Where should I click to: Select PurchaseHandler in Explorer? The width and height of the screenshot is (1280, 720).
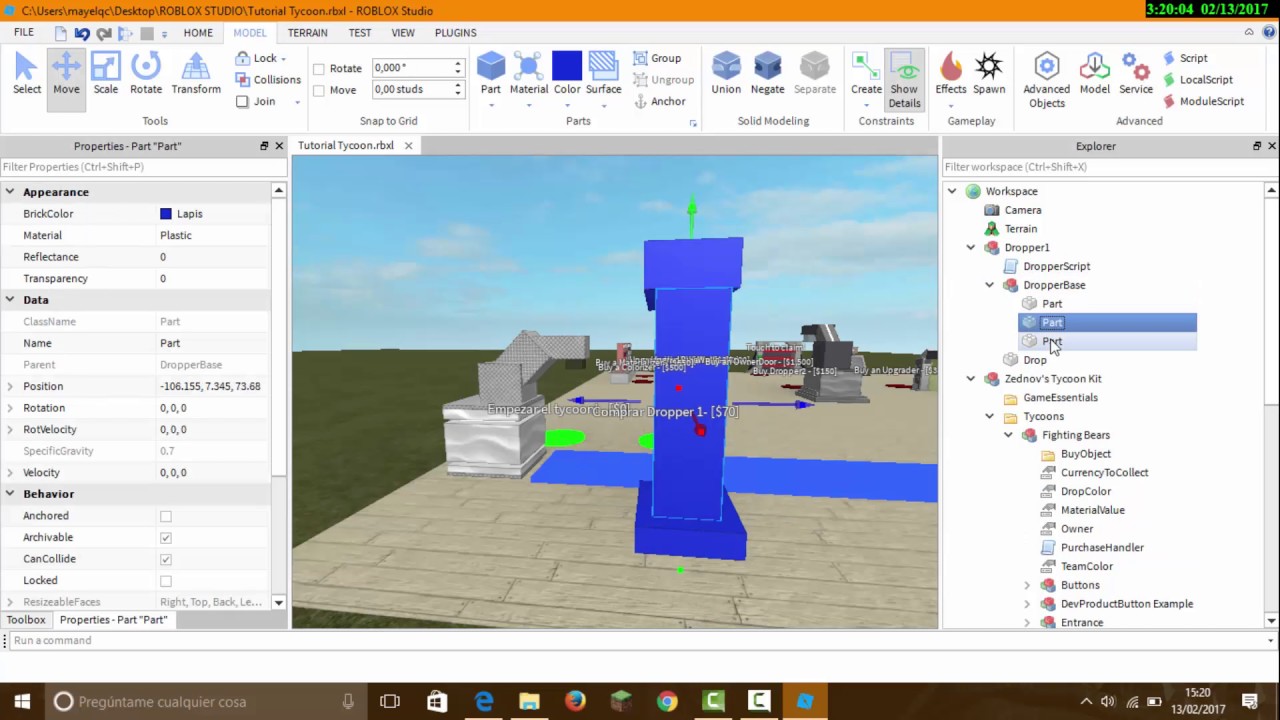point(1101,548)
